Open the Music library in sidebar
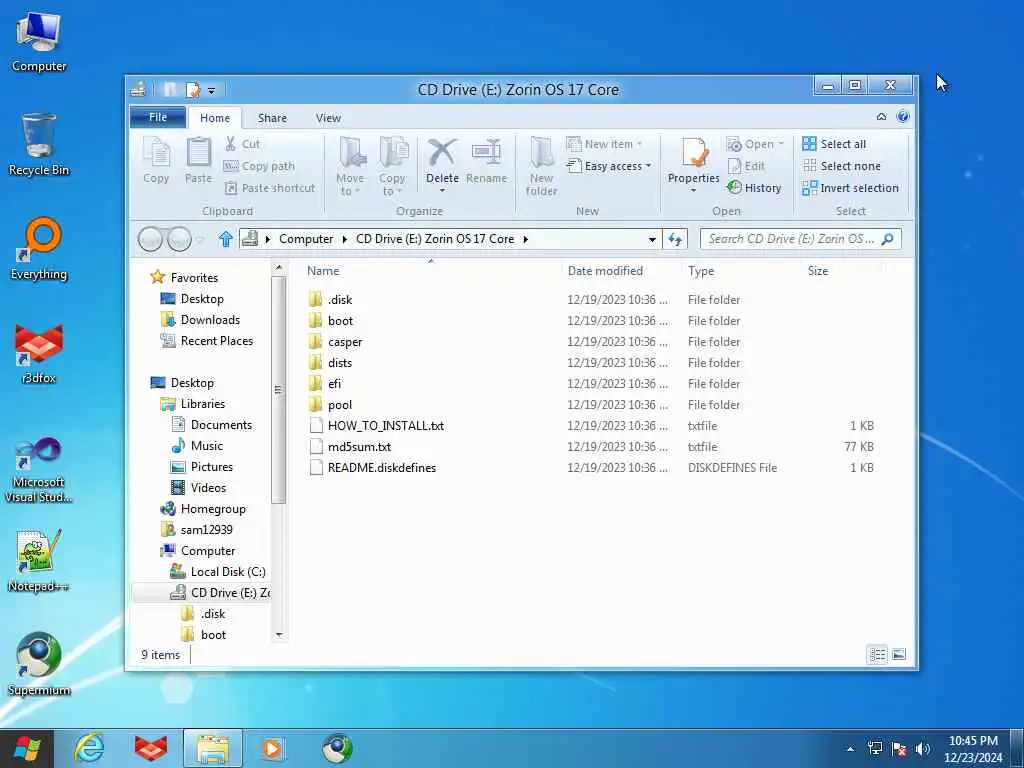The image size is (1024, 768). 197,446
